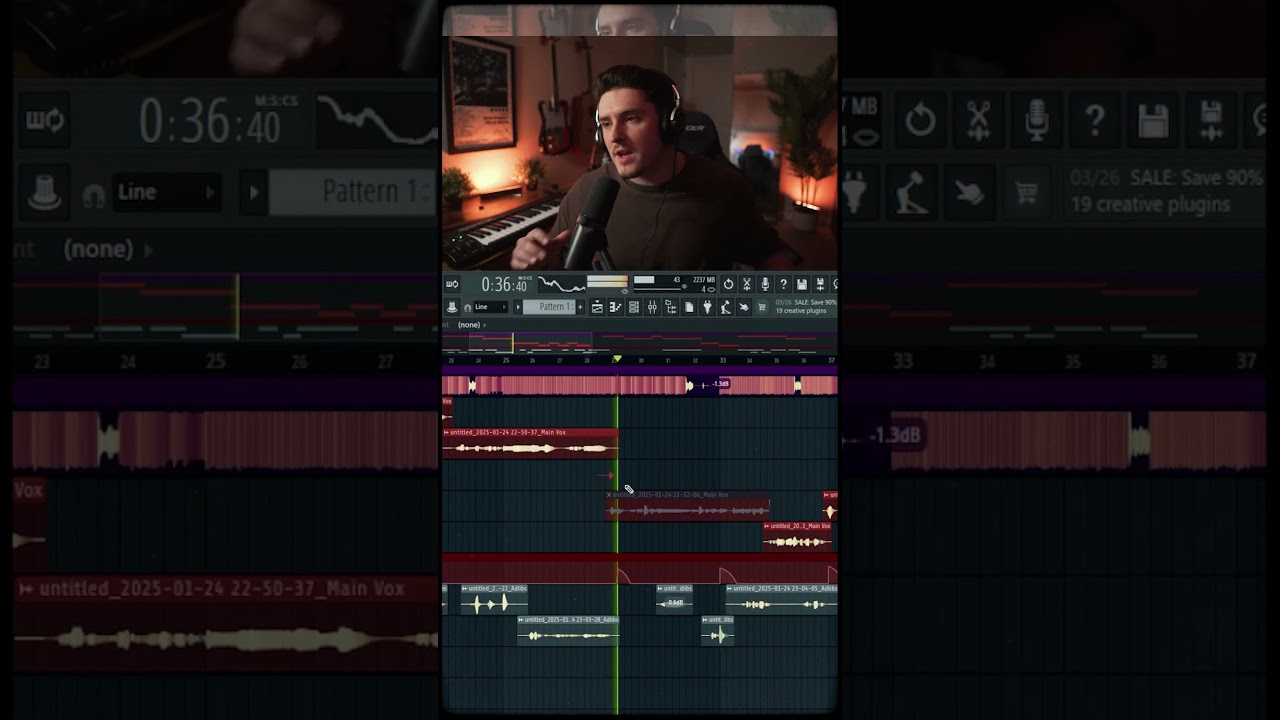Select the Pattern 1 selector in center toolbar
The width and height of the screenshot is (1280, 720).
click(x=549, y=307)
